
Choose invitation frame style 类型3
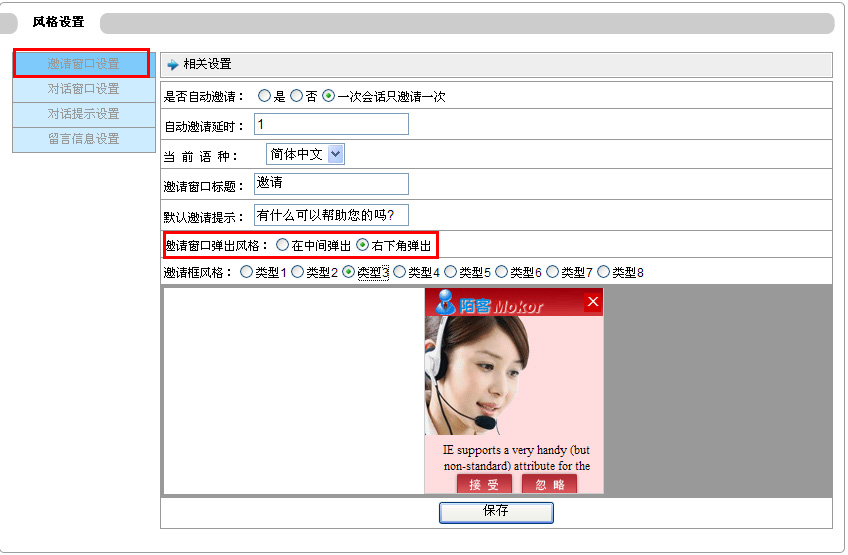pyautogui.click(x=348, y=272)
